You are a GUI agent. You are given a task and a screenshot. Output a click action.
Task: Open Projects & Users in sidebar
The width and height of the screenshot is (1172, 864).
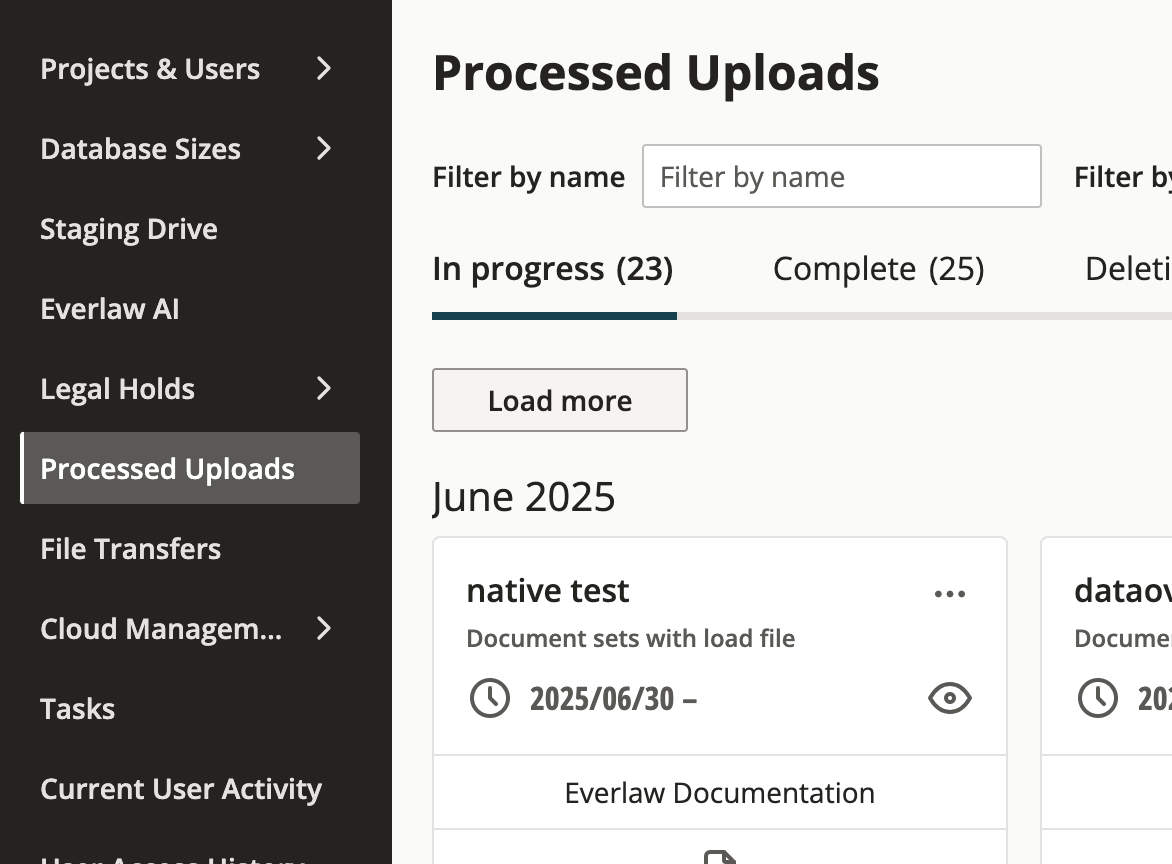coord(150,69)
